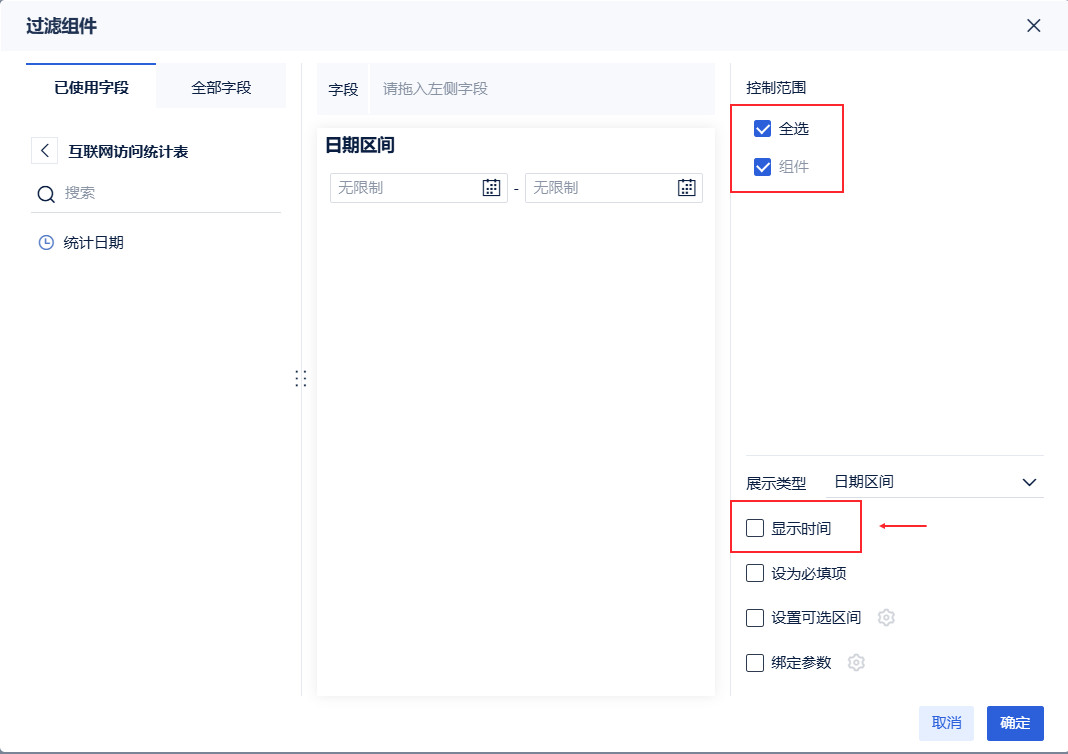
Task: Click the 字段 label
Action: click(x=343, y=89)
